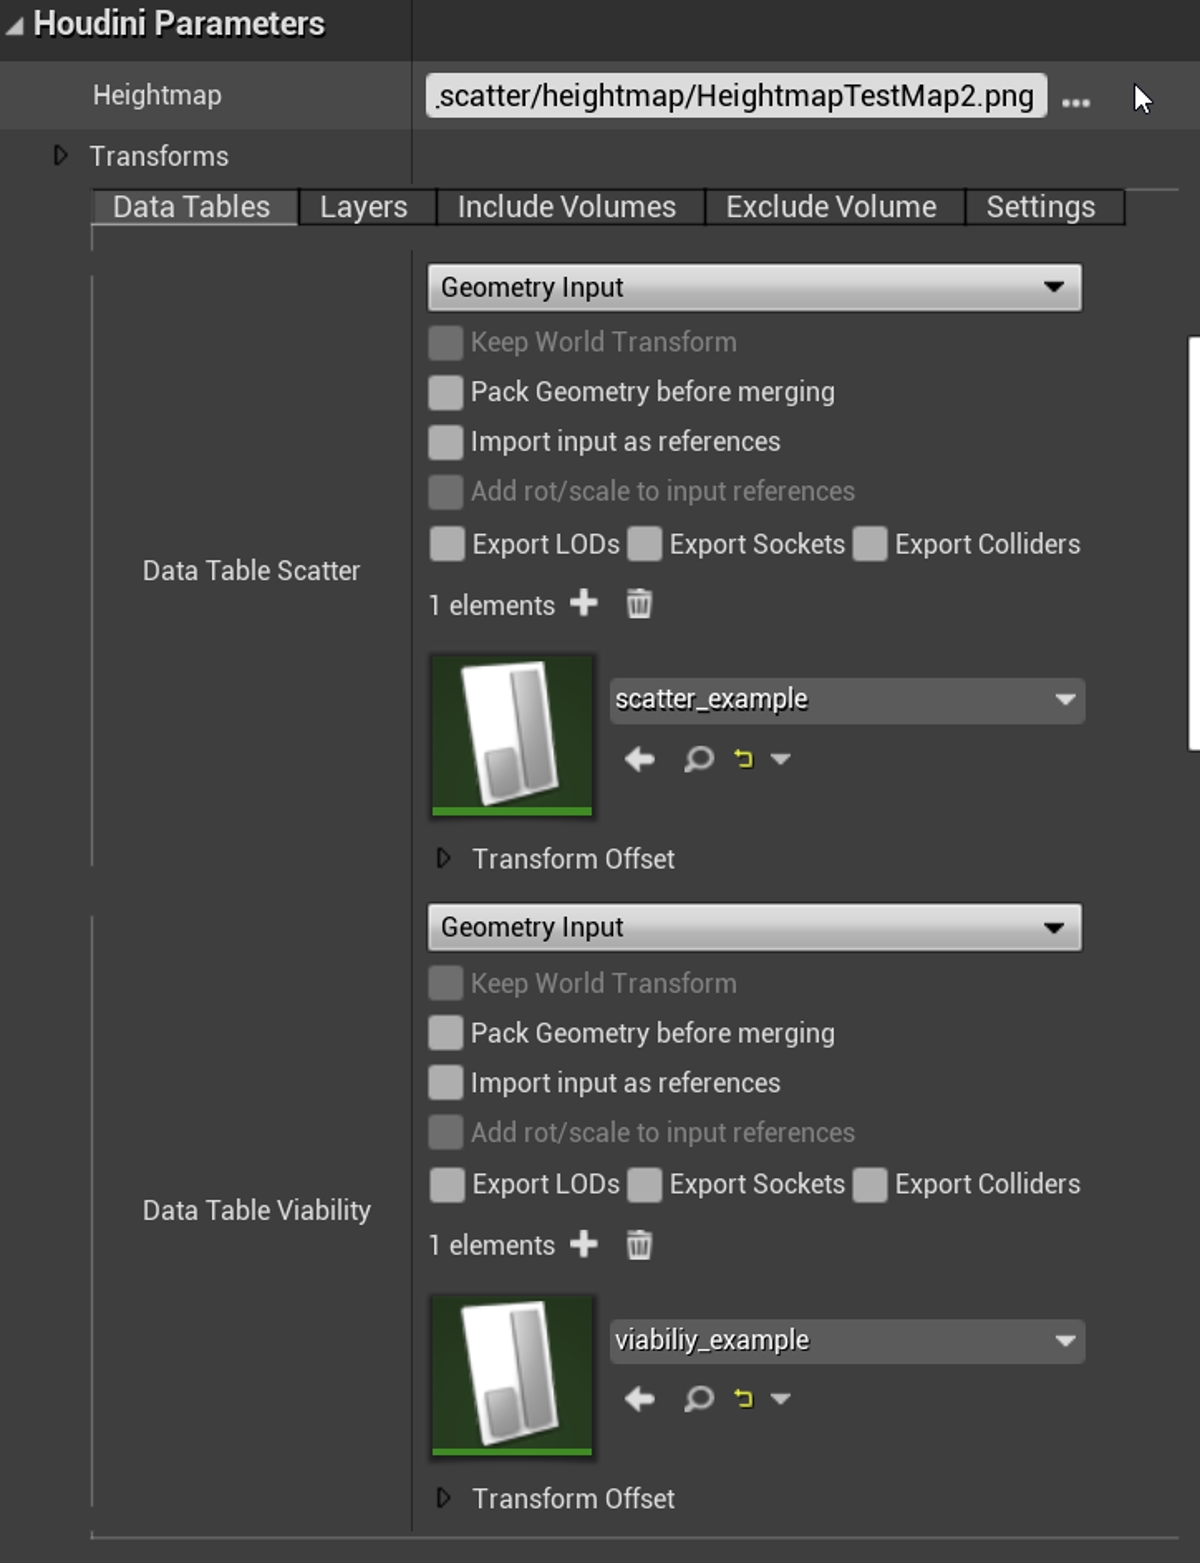Browse to viabiliy_example asset with magnifier

click(x=699, y=1399)
